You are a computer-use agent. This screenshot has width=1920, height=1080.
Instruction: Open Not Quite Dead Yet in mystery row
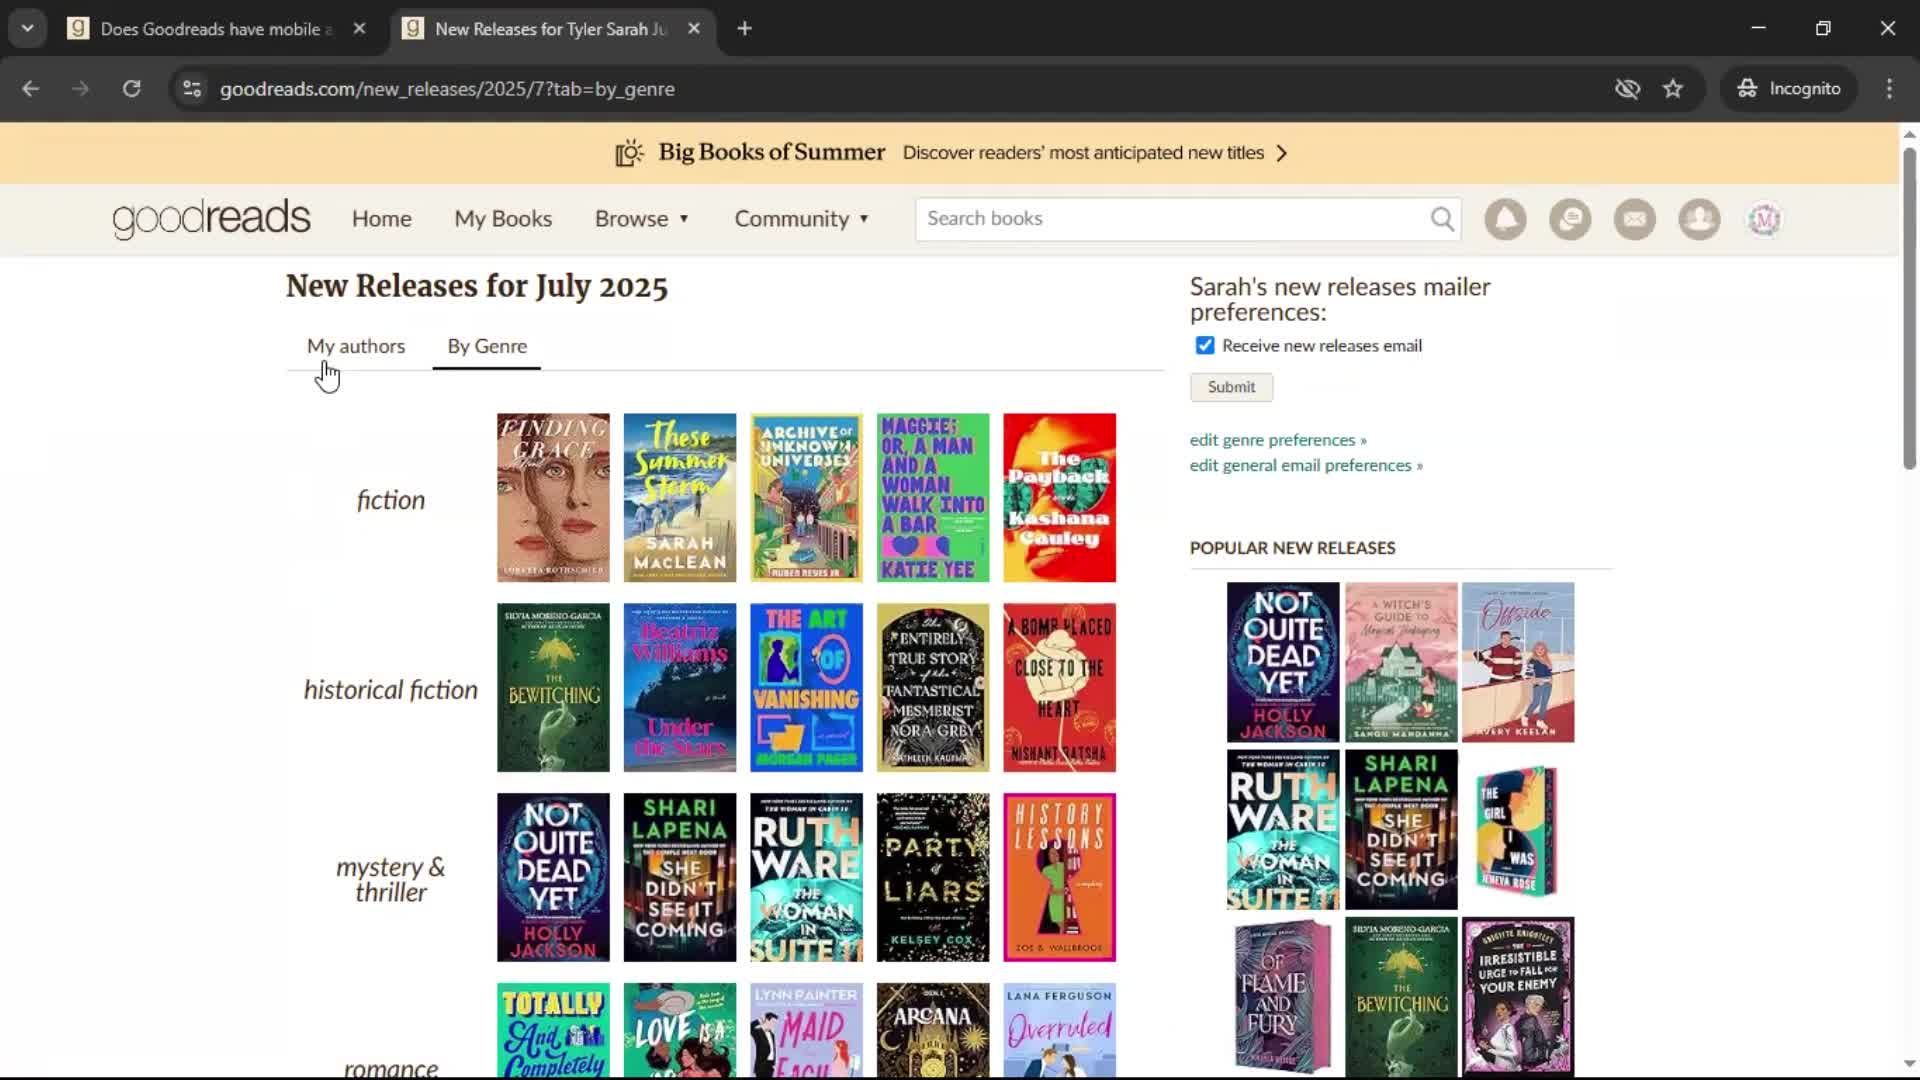[553, 878]
